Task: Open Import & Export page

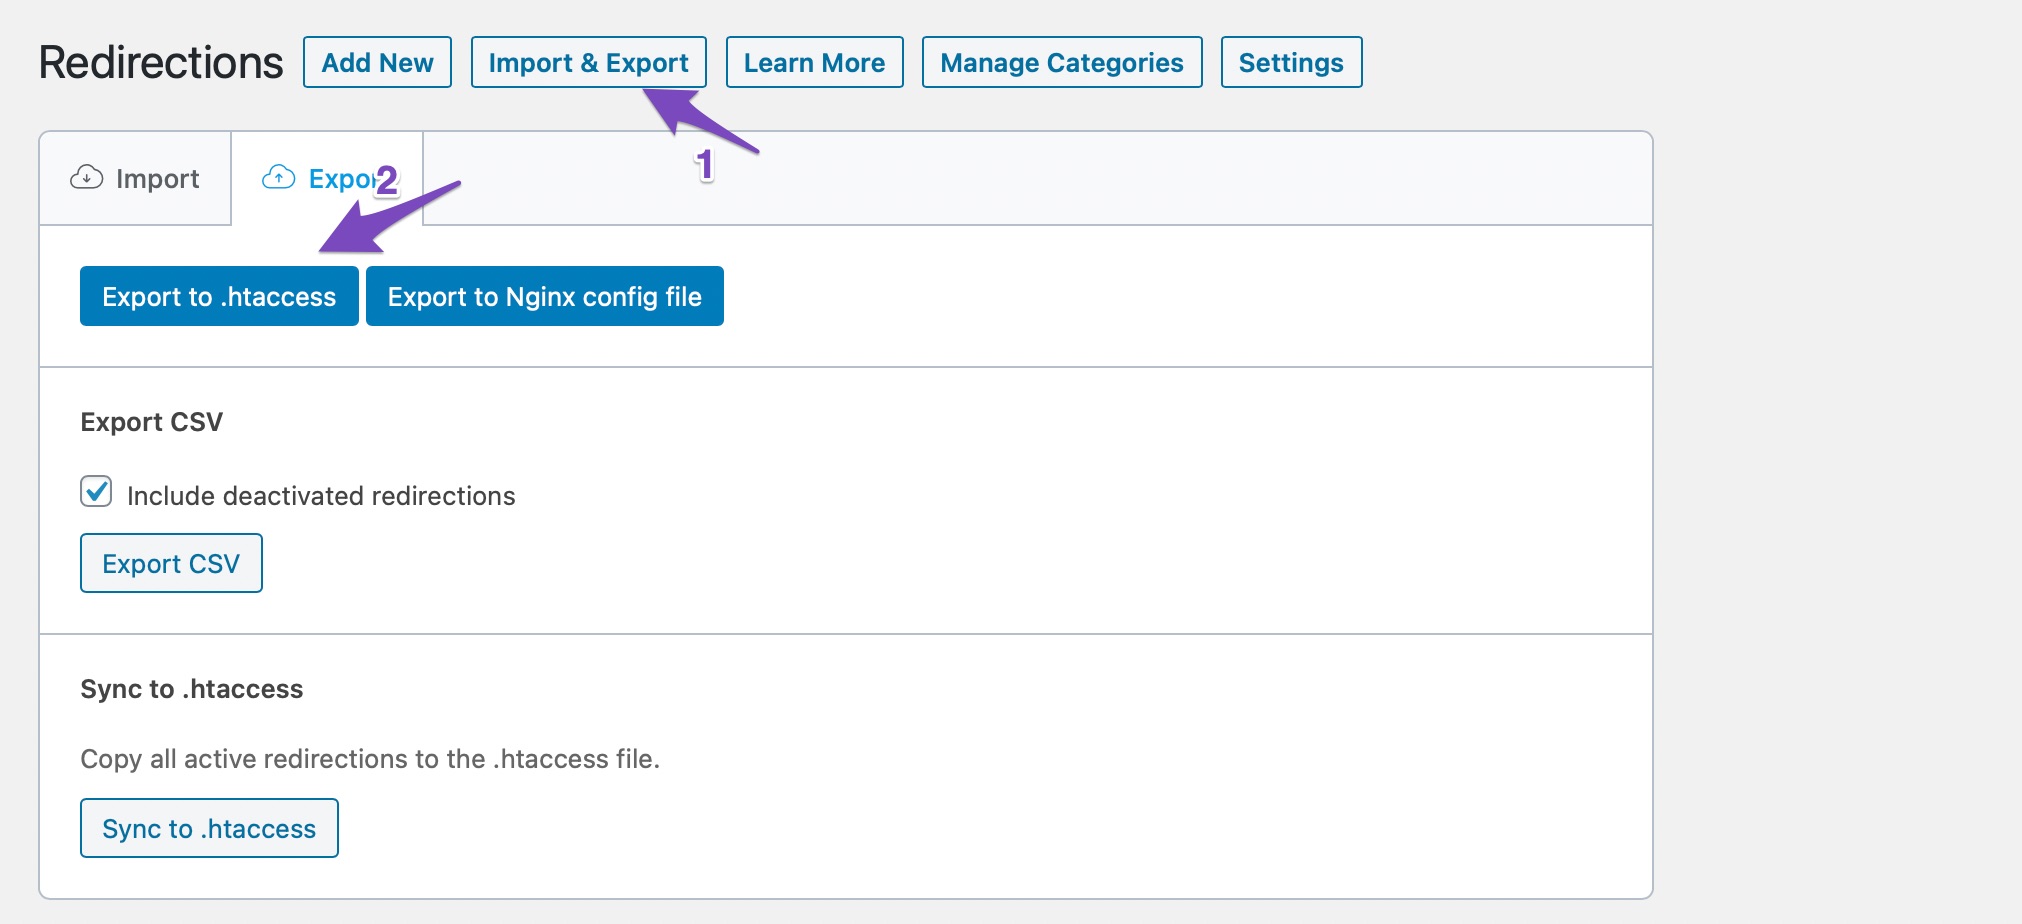Action: point(588,62)
